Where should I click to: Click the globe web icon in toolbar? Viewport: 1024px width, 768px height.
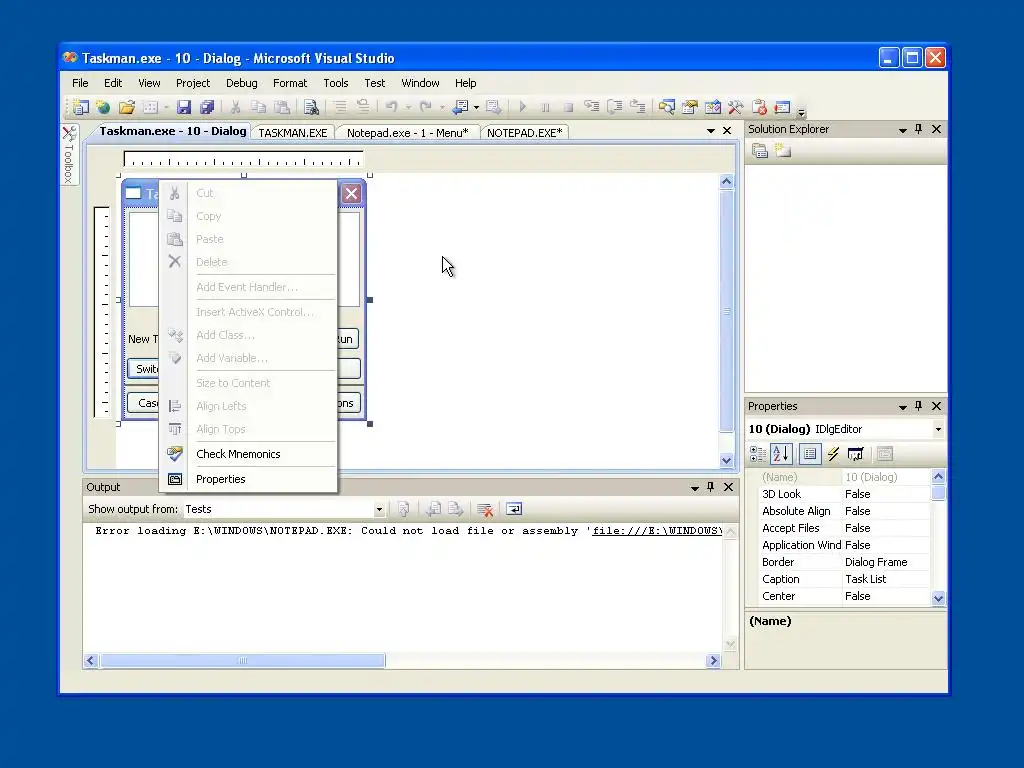(103, 107)
